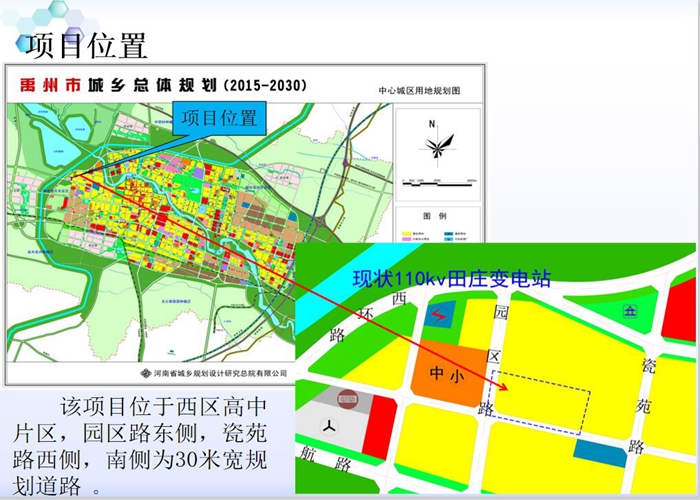Click the circled three-spoke symbol on the gray plot
This screenshot has width=700, height=500.
click(330, 427)
